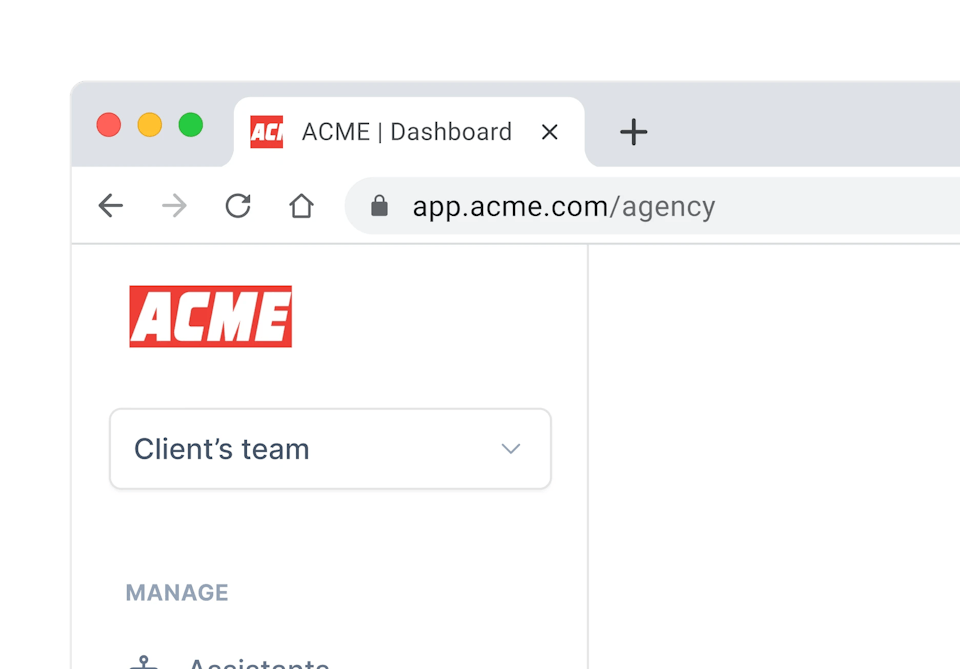Click the Assistants icon under Manage
The image size is (960, 669).
tap(144, 662)
